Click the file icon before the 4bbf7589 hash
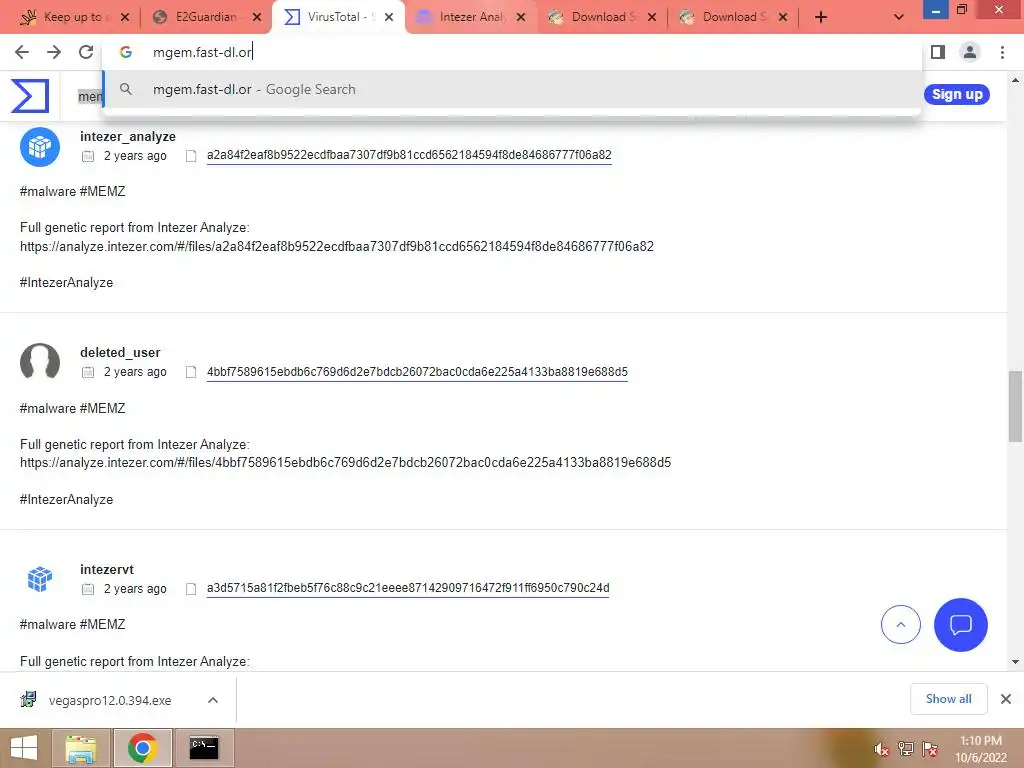1024x768 pixels. 191,372
